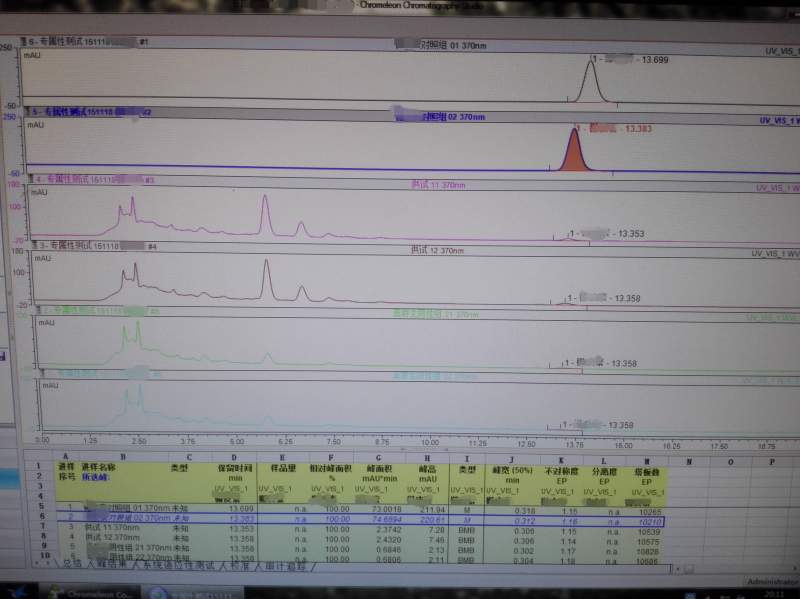Click the 所选峰 link in the header

coord(96,477)
